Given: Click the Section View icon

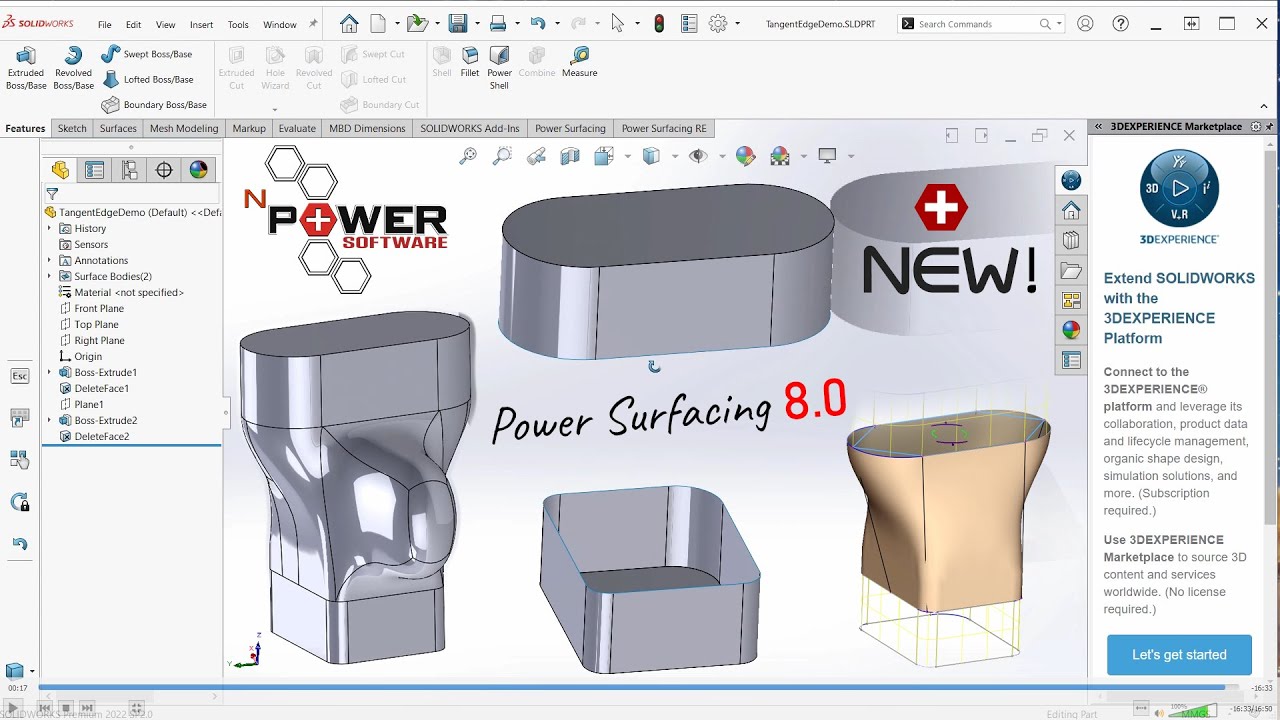Looking at the screenshot, I should click(570, 156).
